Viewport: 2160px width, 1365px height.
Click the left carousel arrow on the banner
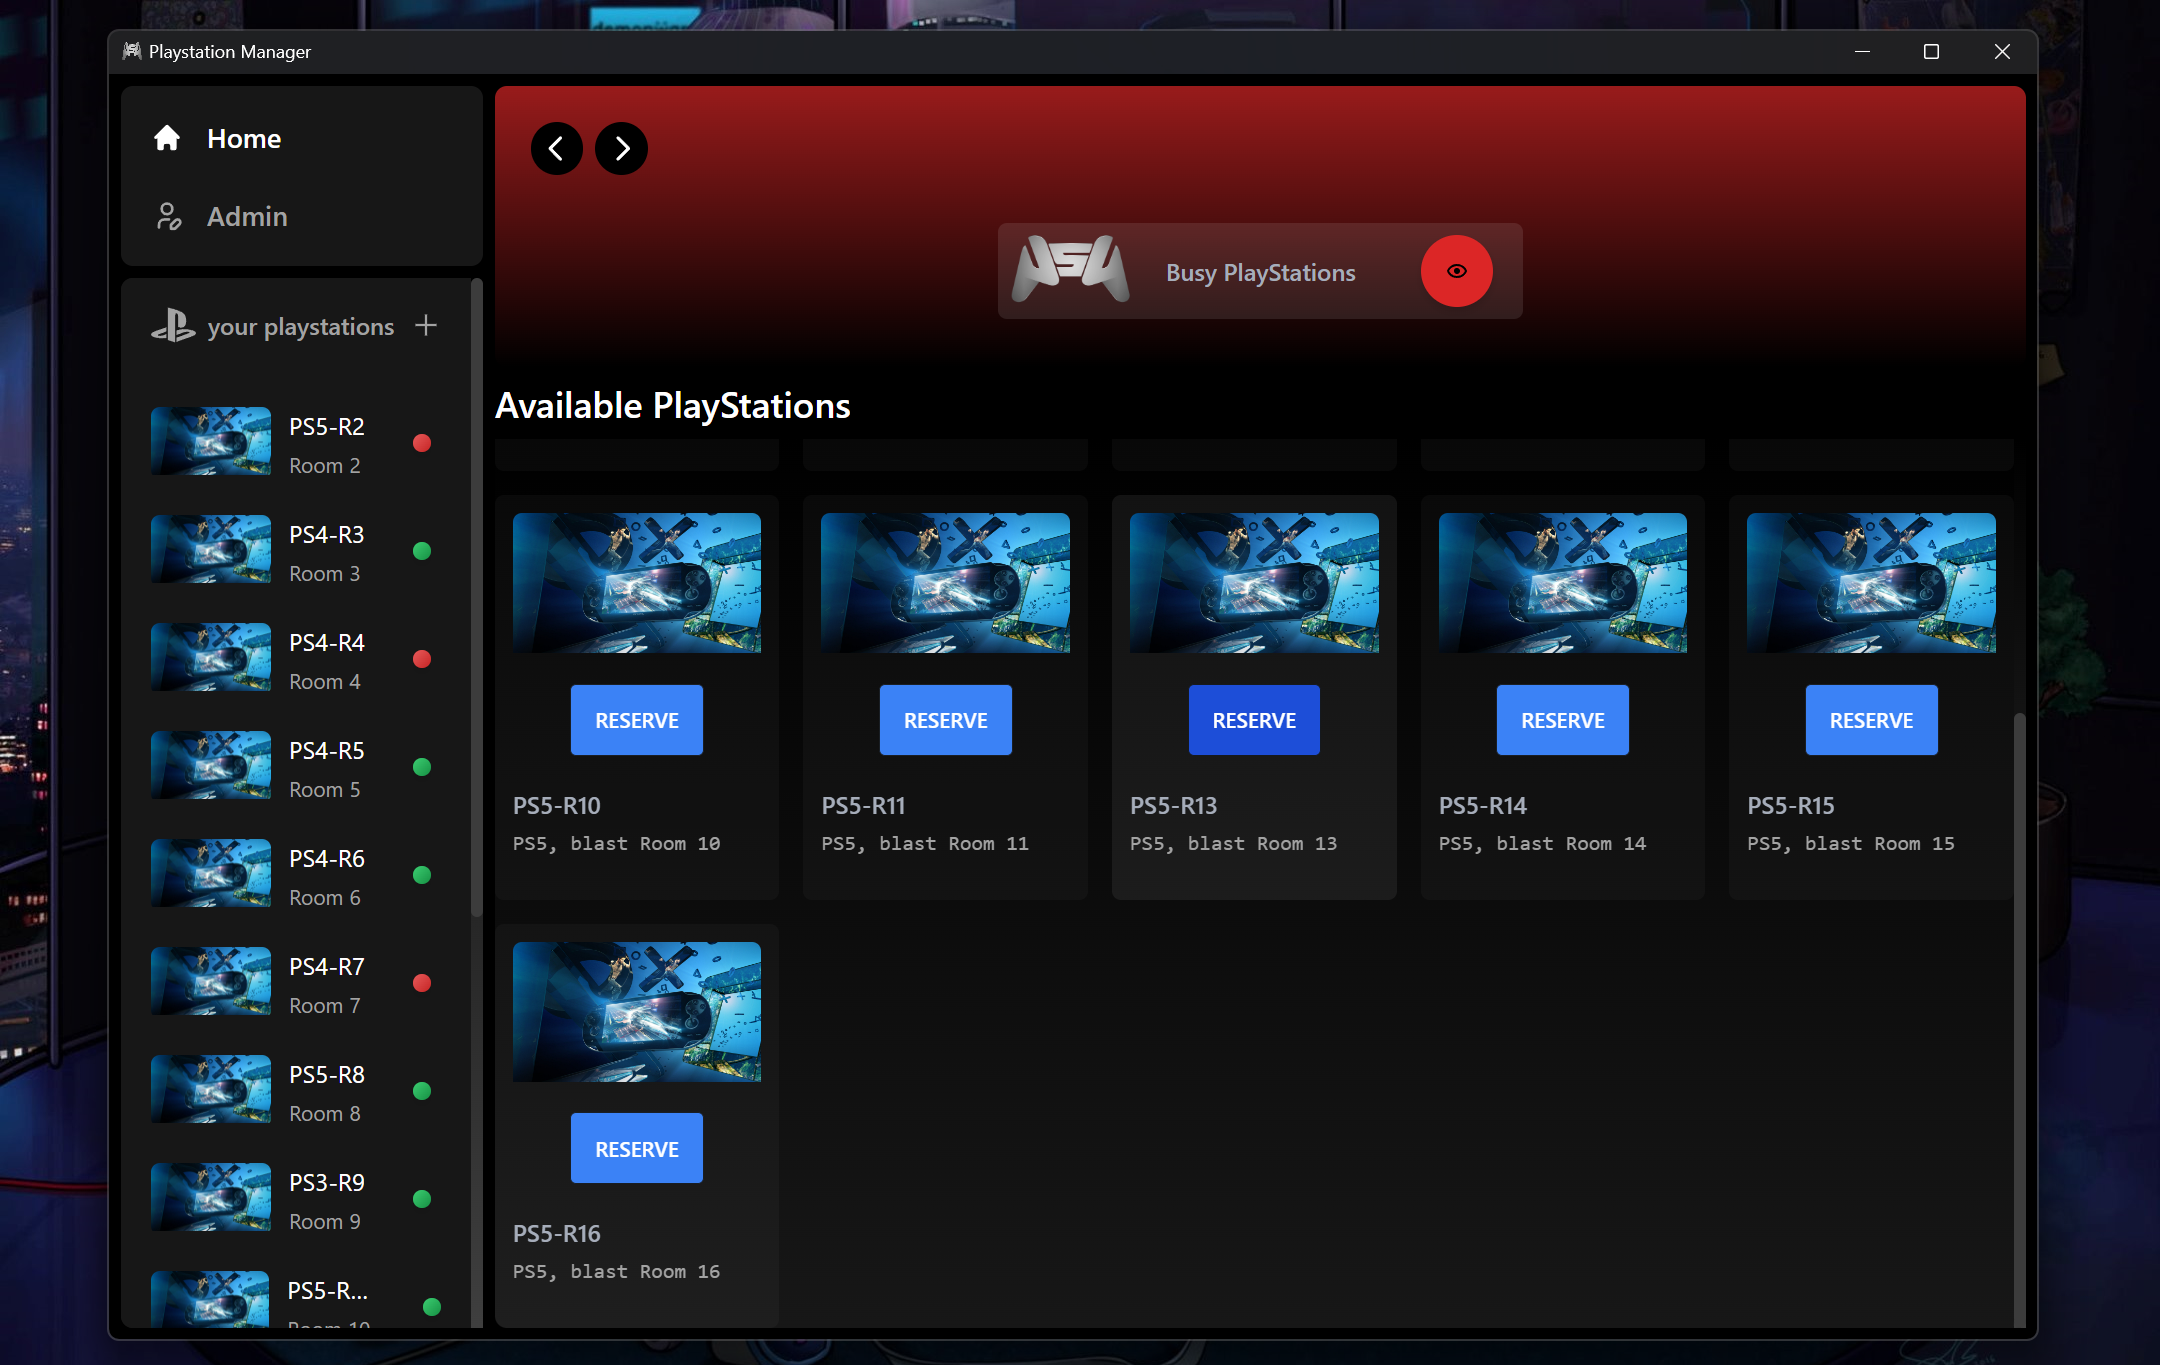tap(557, 148)
